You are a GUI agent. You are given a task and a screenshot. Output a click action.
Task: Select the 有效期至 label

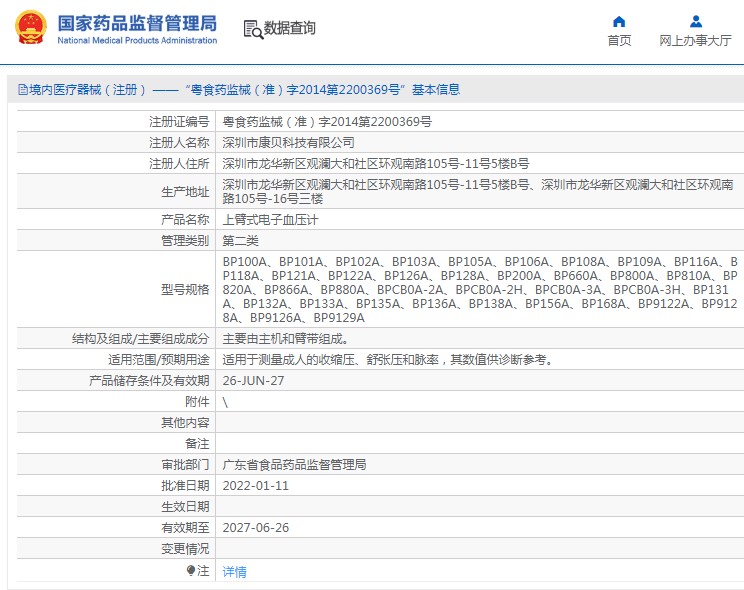(185, 527)
